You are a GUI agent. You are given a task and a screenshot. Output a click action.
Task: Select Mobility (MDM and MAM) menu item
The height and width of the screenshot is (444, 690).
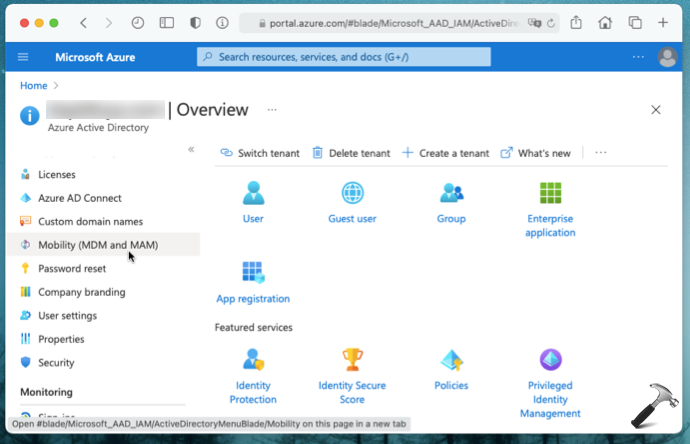tap(98, 245)
